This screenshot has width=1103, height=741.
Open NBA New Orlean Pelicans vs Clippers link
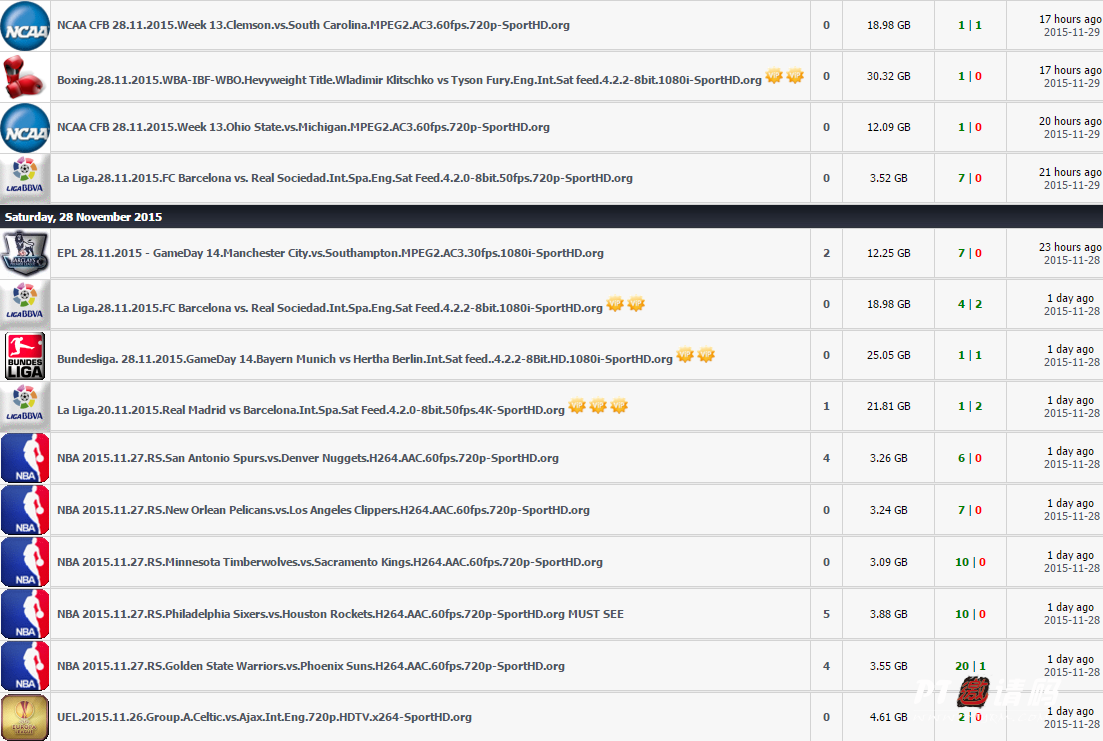tap(323, 510)
